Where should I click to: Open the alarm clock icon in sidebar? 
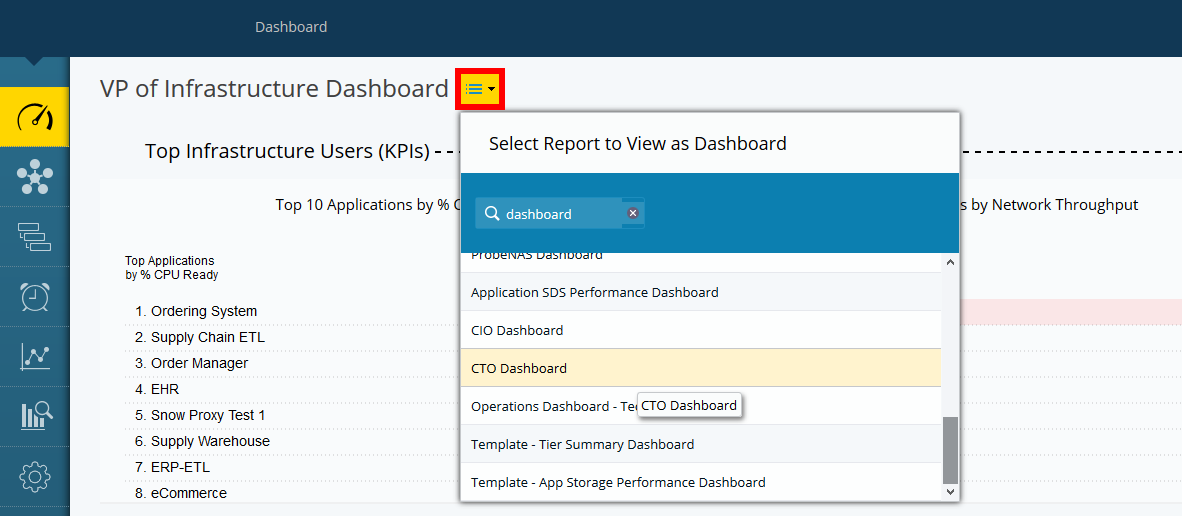tap(35, 297)
